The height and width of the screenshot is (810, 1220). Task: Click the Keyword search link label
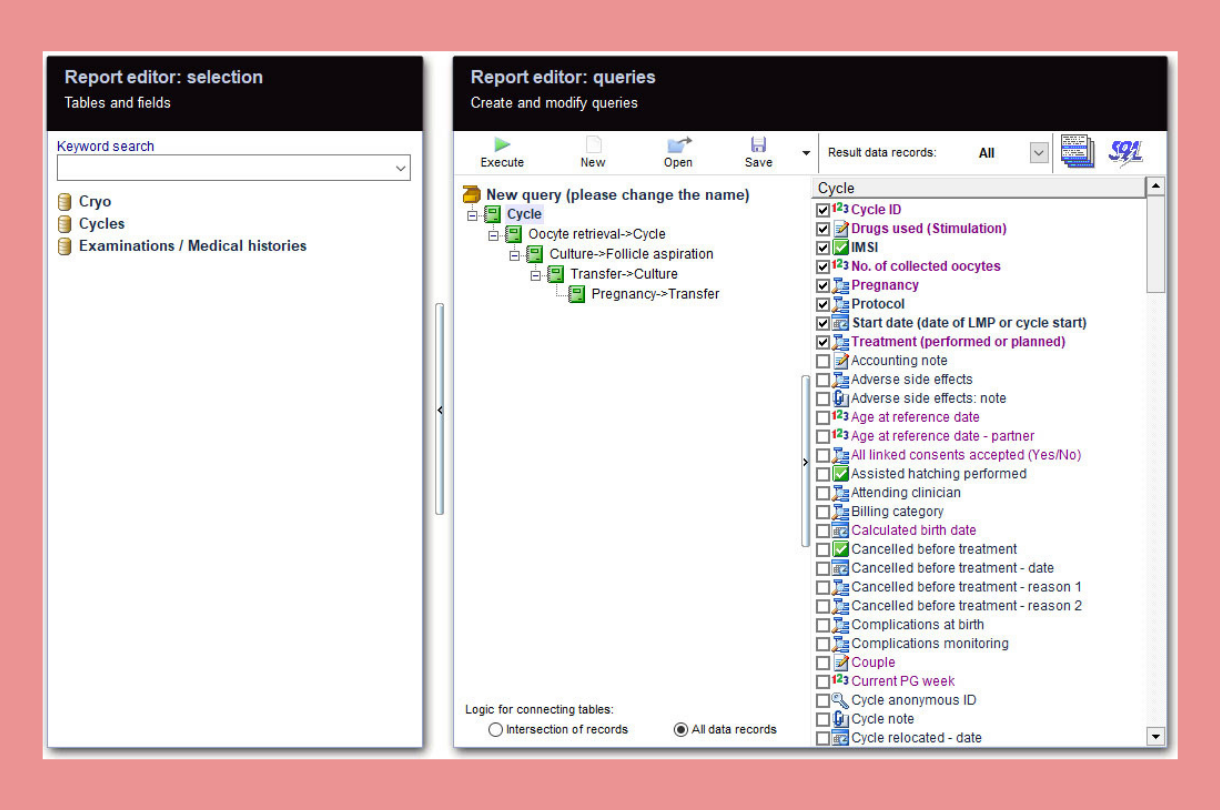[x=105, y=146]
